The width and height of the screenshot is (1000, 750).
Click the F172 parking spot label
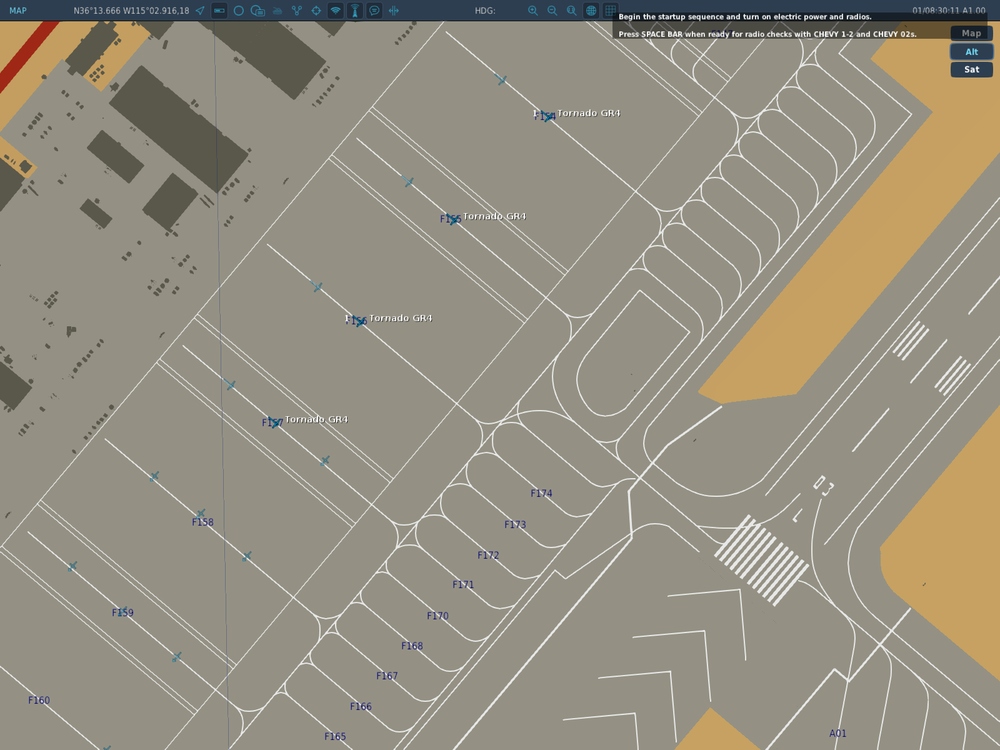pyautogui.click(x=488, y=555)
